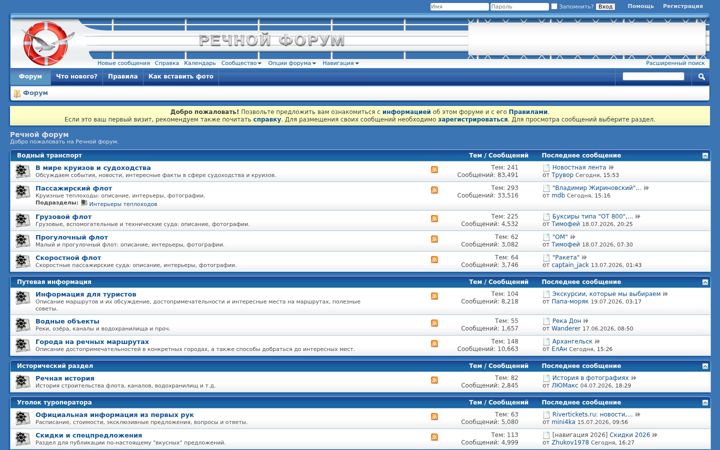Click the Тем: 241 count text
Viewport: 720px width, 450px height.
504,168
